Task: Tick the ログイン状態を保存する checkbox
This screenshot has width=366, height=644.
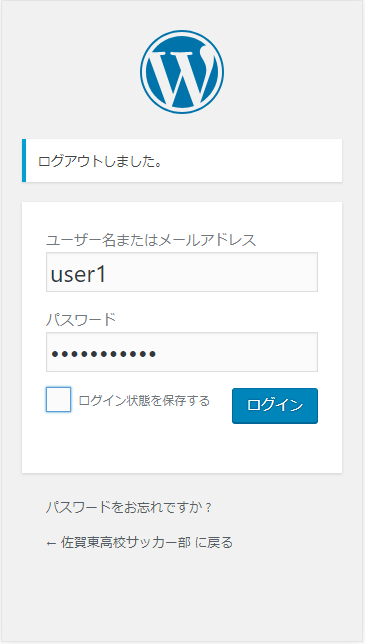Action: tap(58, 399)
